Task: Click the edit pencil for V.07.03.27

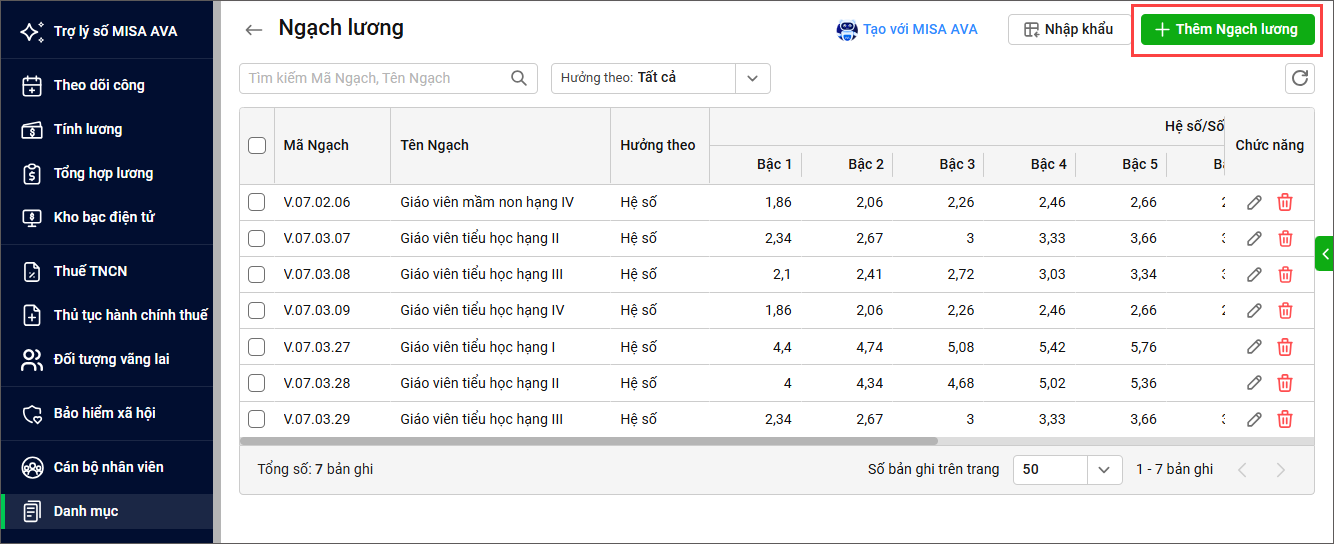Action: click(x=1254, y=347)
